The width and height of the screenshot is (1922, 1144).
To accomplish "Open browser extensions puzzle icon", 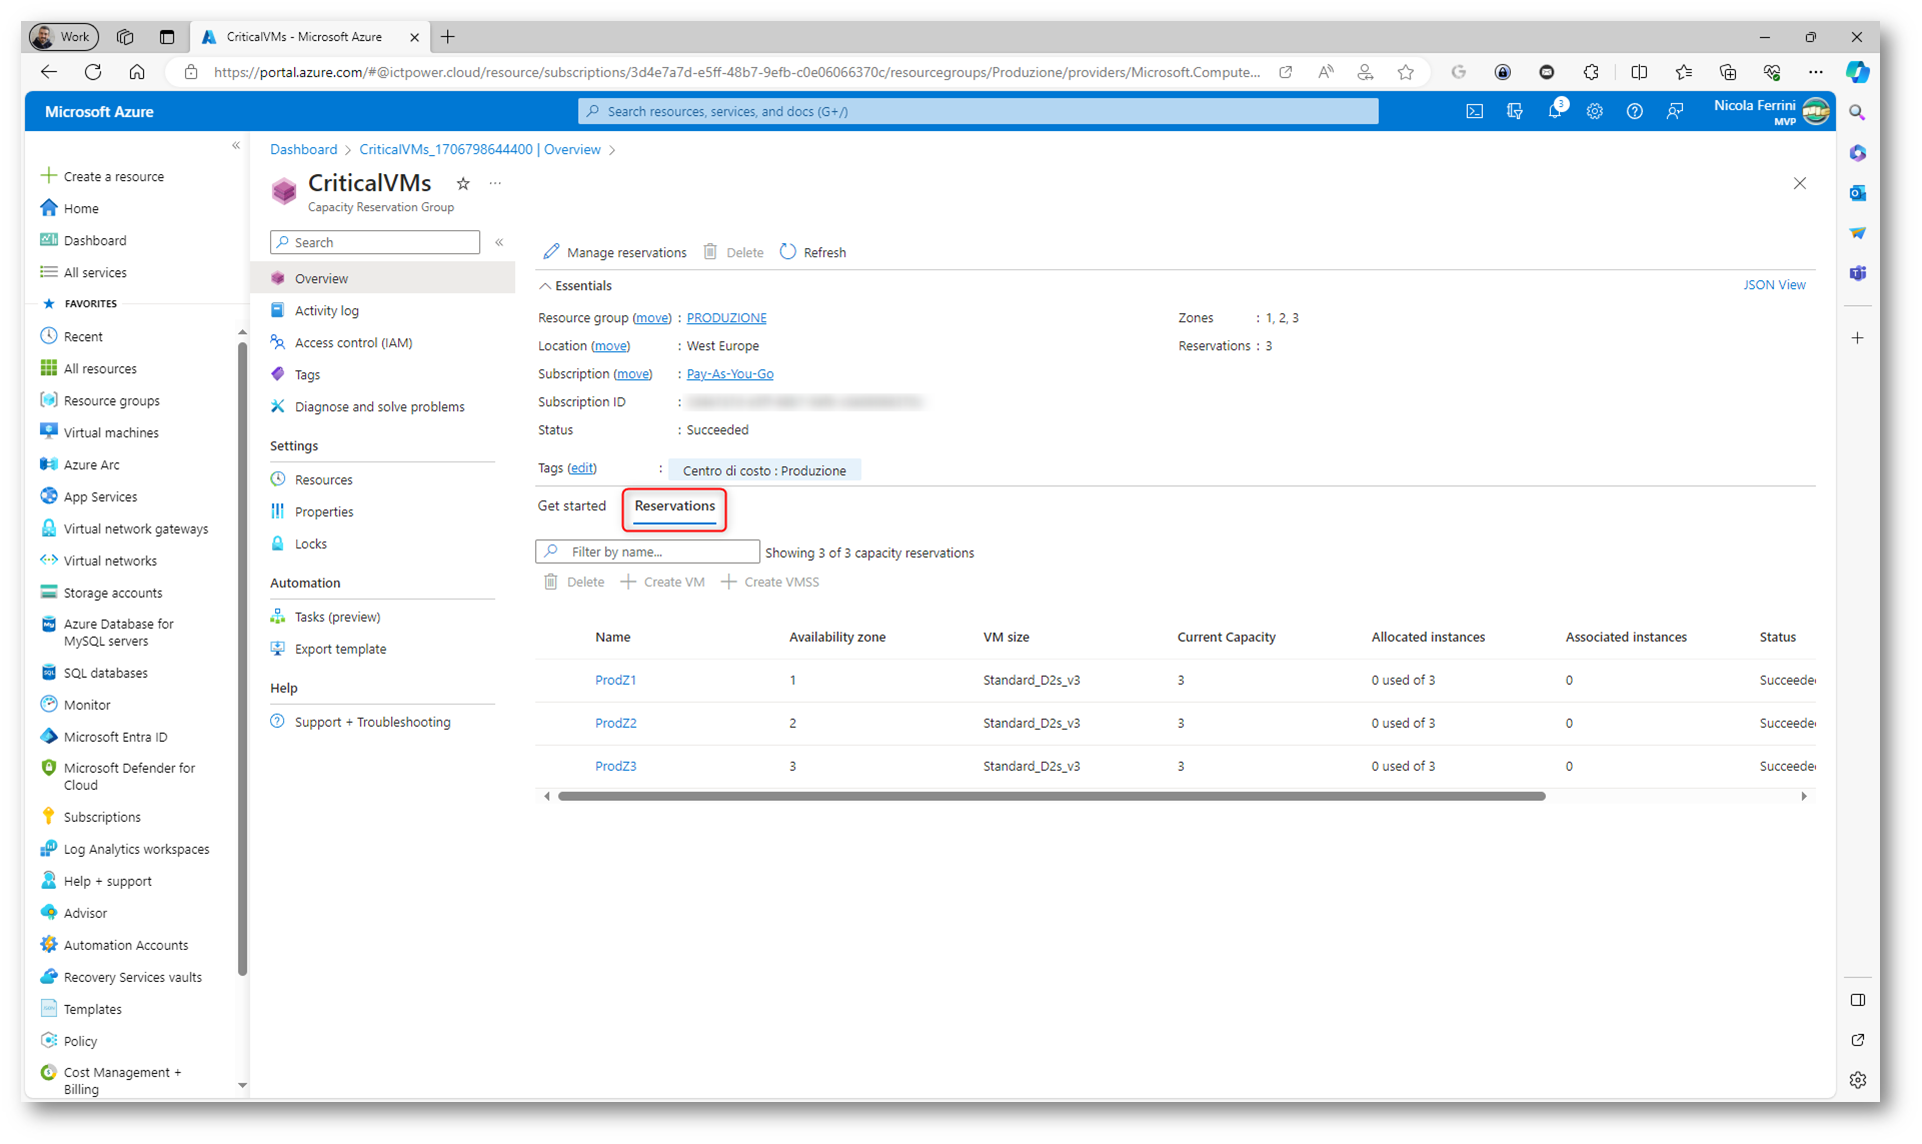I will pyautogui.click(x=1590, y=72).
